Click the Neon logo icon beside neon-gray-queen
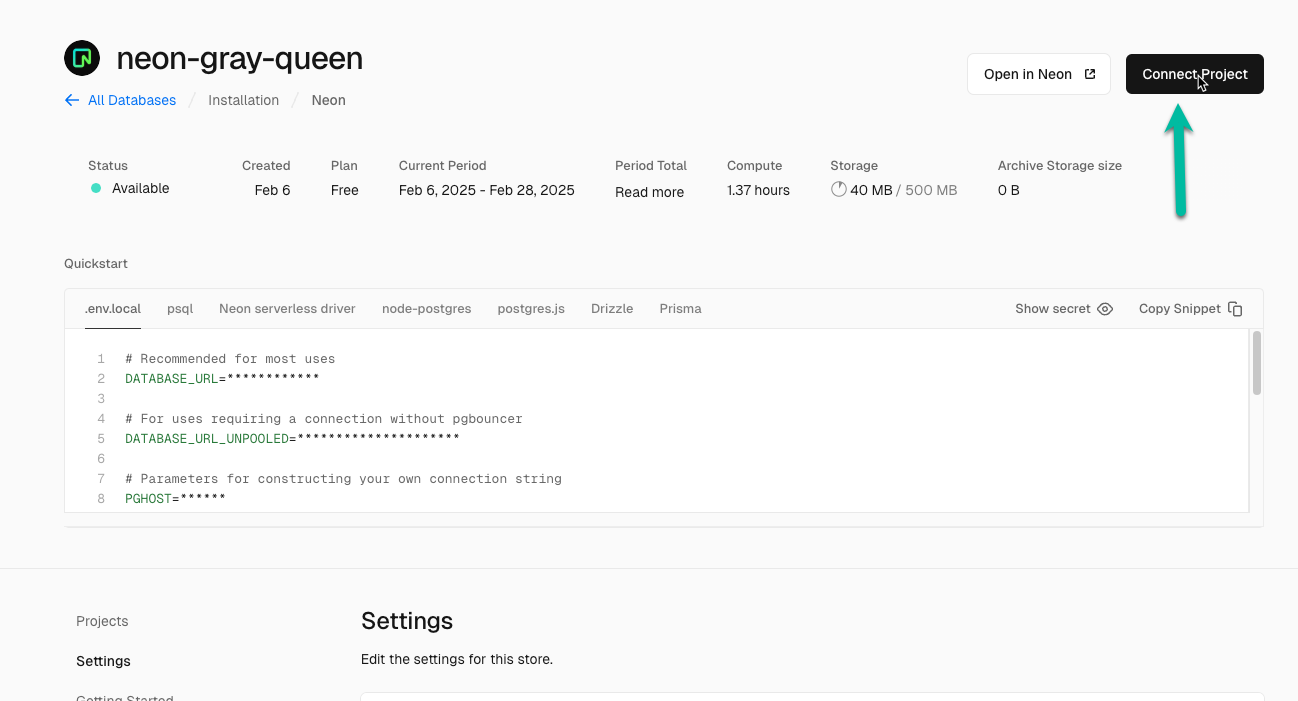The width and height of the screenshot is (1298, 701). pos(82,59)
